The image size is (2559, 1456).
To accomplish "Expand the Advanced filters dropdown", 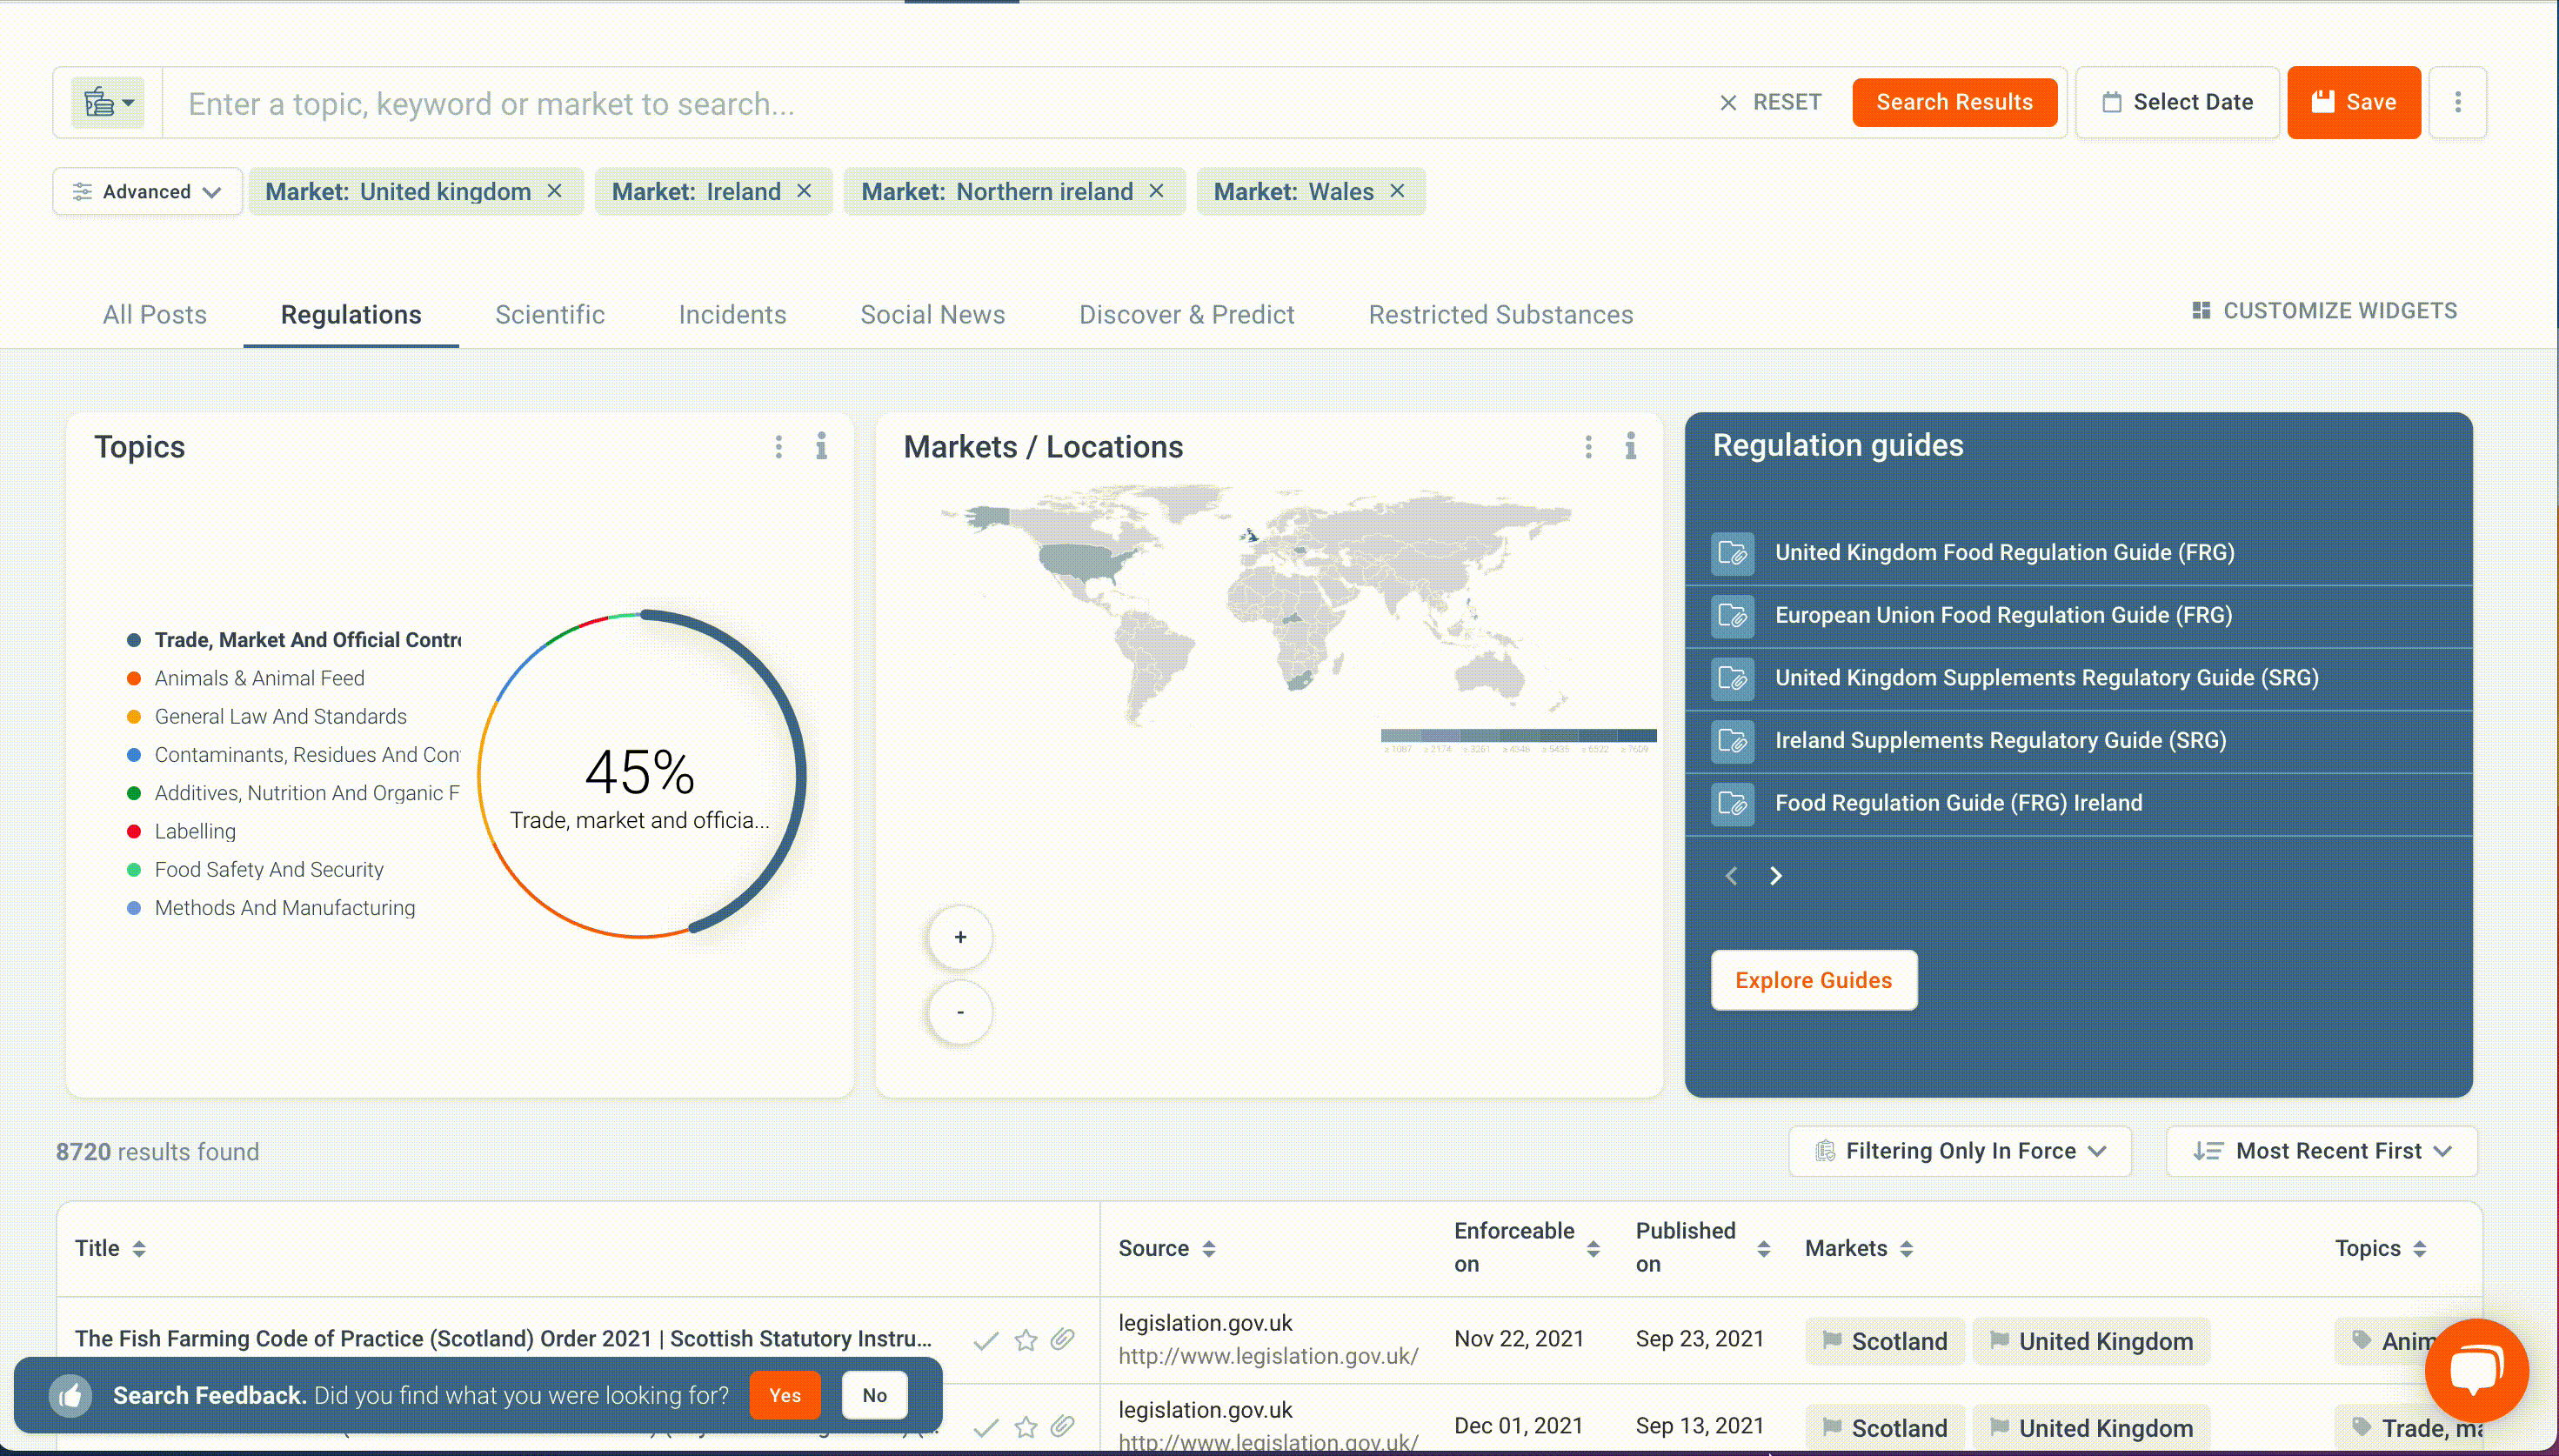I will (x=147, y=191).
